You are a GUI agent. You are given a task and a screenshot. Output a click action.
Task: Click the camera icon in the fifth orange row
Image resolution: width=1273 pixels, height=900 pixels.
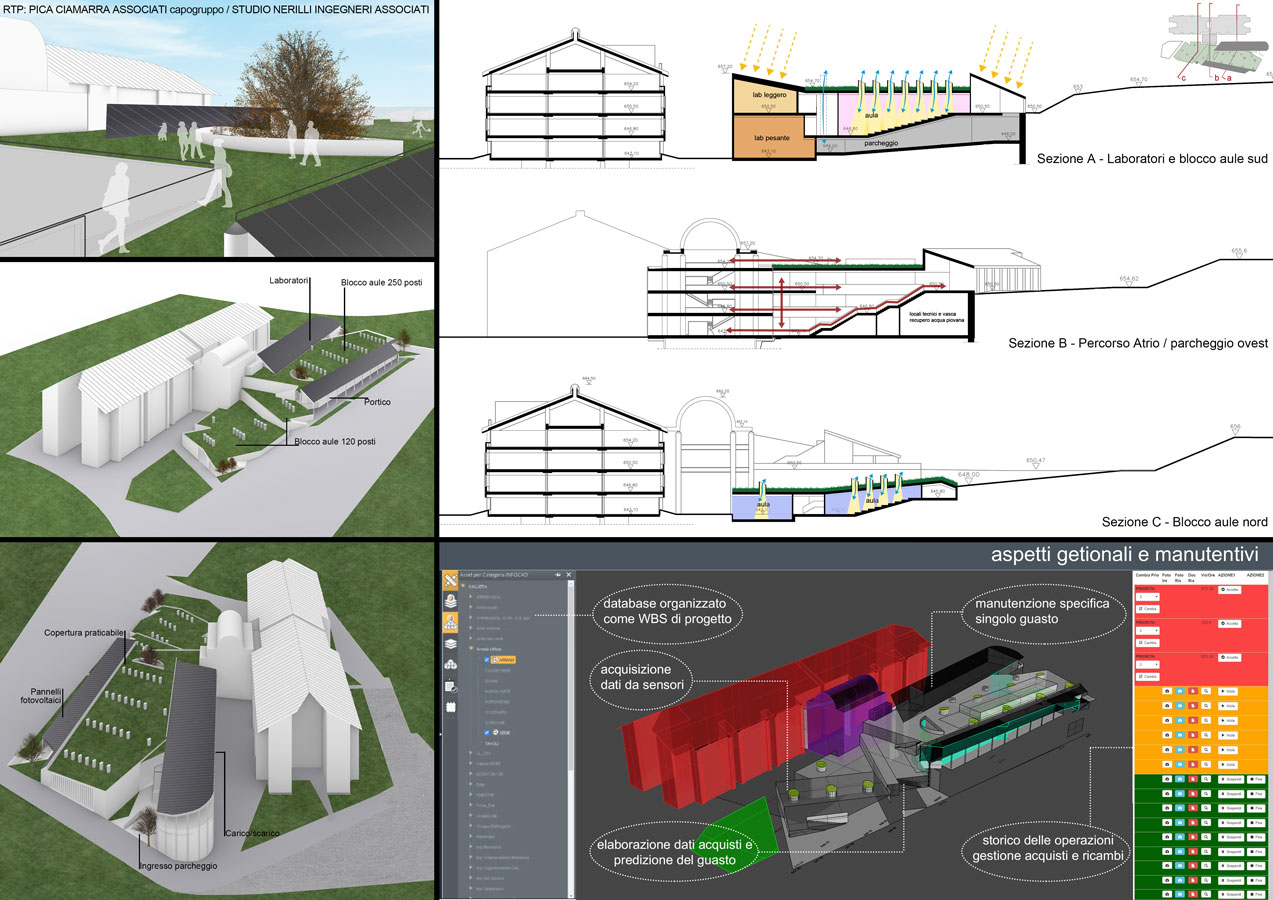(x=1167, y=750)
